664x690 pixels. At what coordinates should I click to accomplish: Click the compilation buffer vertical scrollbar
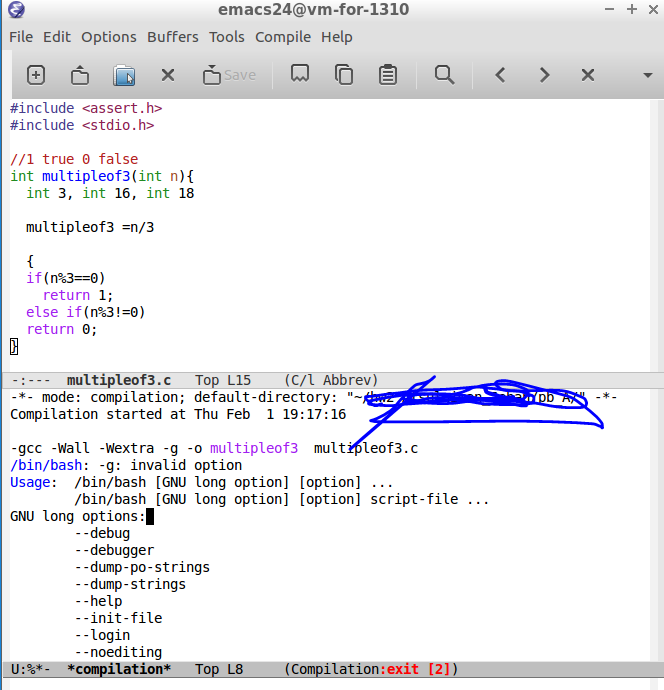657,525
